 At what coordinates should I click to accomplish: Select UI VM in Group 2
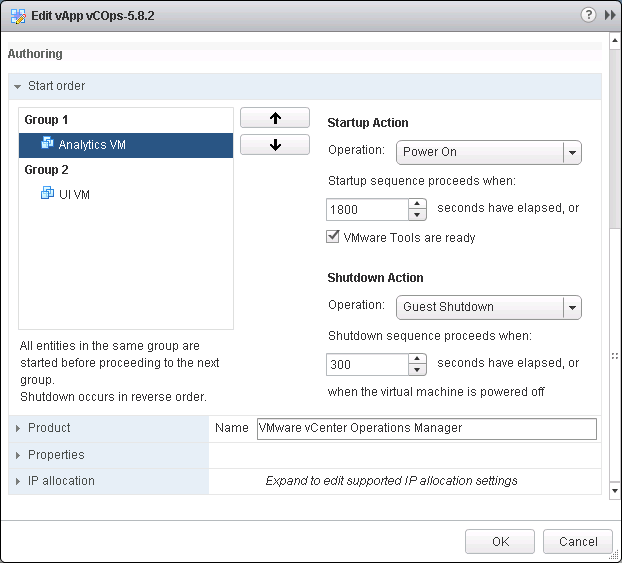pos(74,195)
